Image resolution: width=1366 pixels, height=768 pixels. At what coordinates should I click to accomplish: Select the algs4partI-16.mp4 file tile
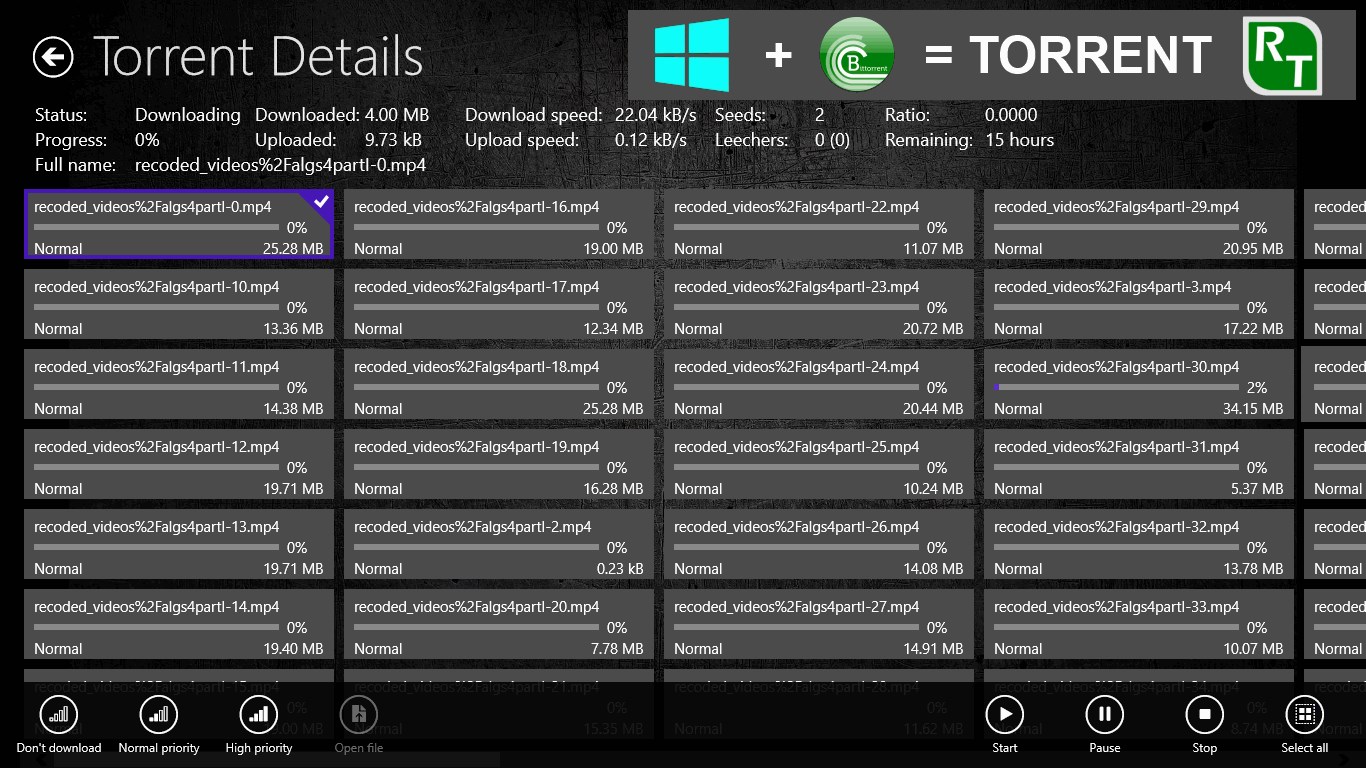point(499,225)
